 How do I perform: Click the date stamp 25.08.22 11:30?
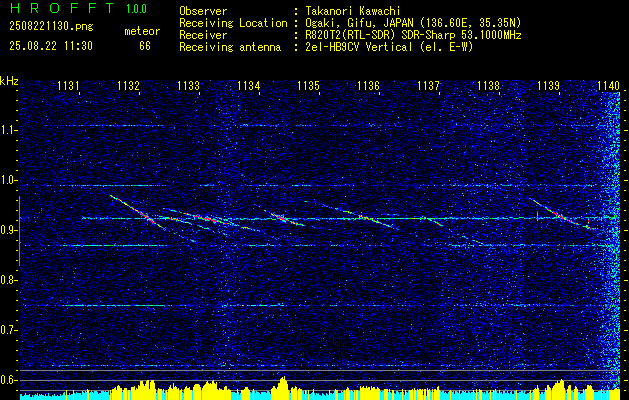[51, 46]
